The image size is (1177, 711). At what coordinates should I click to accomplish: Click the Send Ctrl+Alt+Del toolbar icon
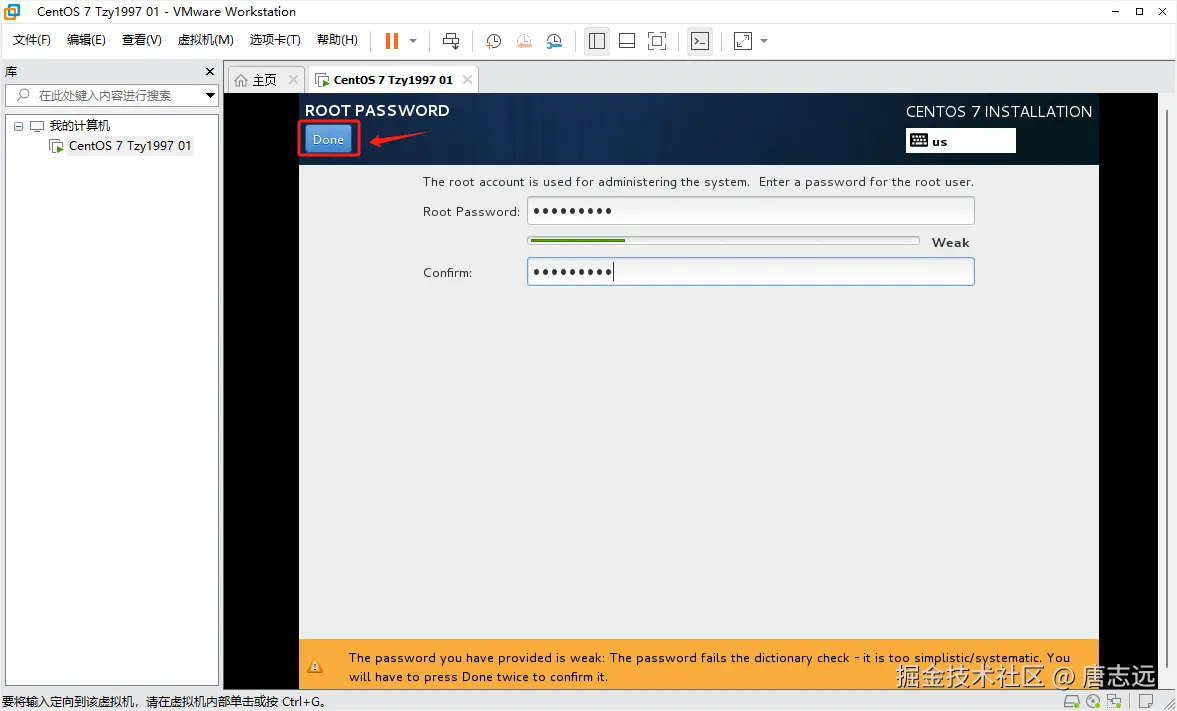pyautogui.click(x=450, y=41)
